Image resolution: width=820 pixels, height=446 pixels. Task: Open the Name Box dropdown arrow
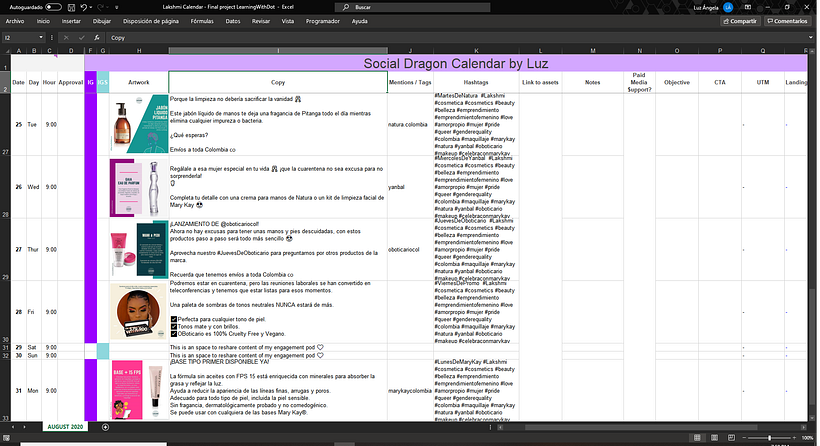tap(41, 38)
